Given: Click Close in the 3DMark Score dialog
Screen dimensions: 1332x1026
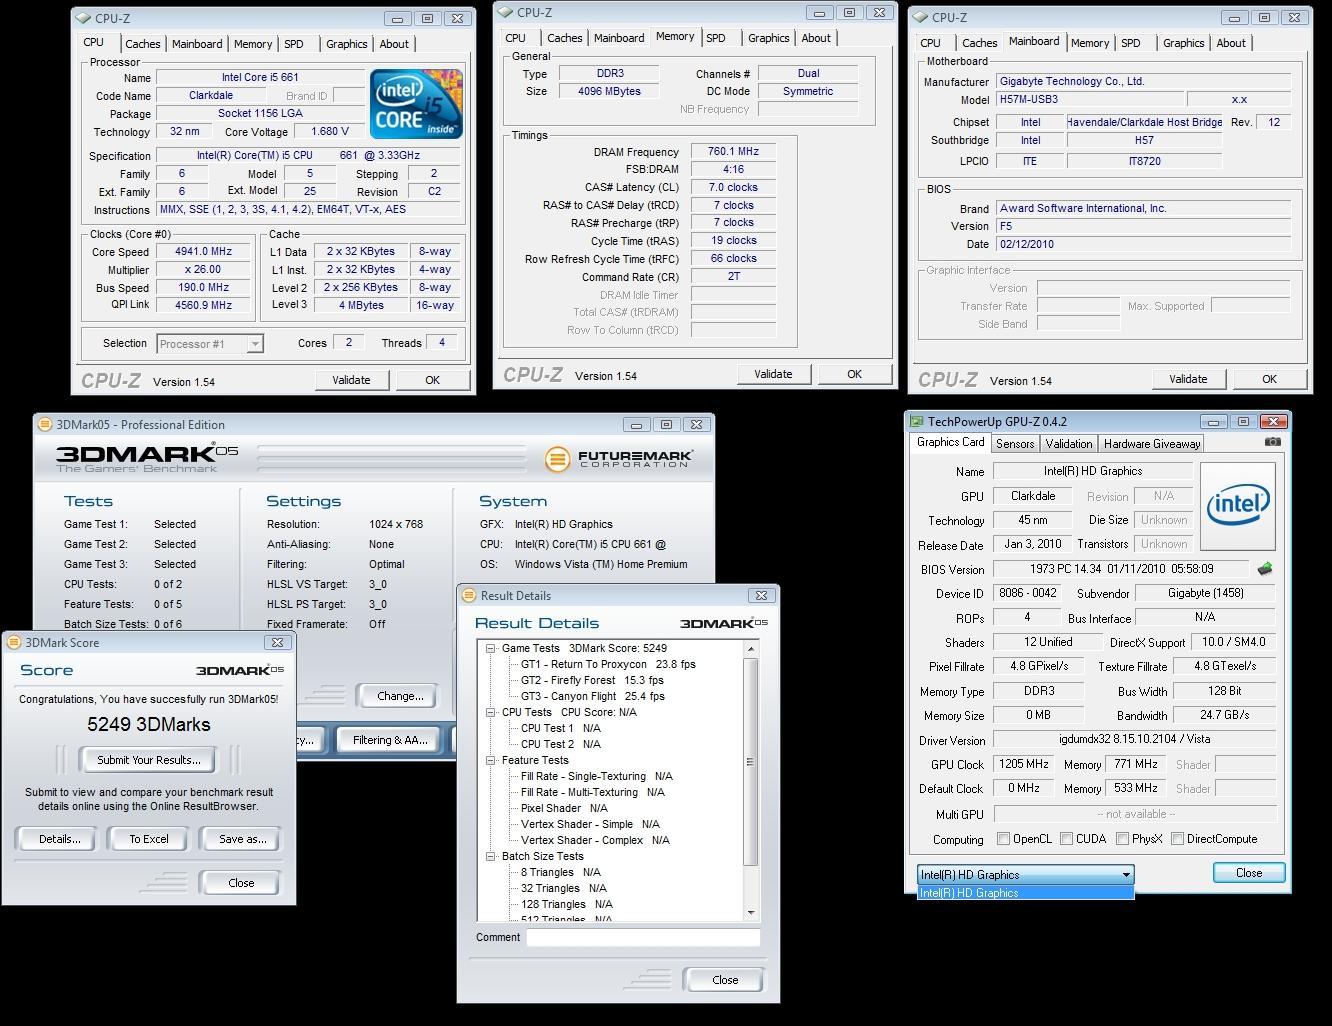Looking at the screenshot, I should pos(241,883).
